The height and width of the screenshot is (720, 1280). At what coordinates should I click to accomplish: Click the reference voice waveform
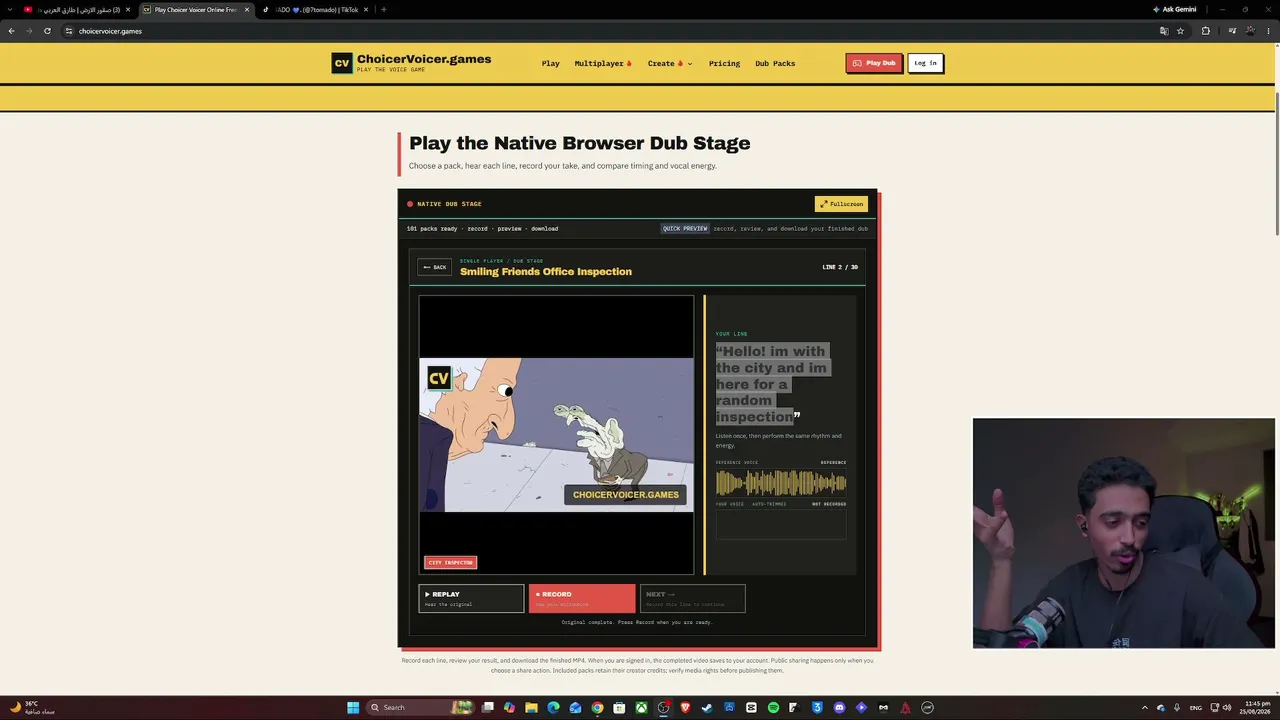tap(781, 484)
